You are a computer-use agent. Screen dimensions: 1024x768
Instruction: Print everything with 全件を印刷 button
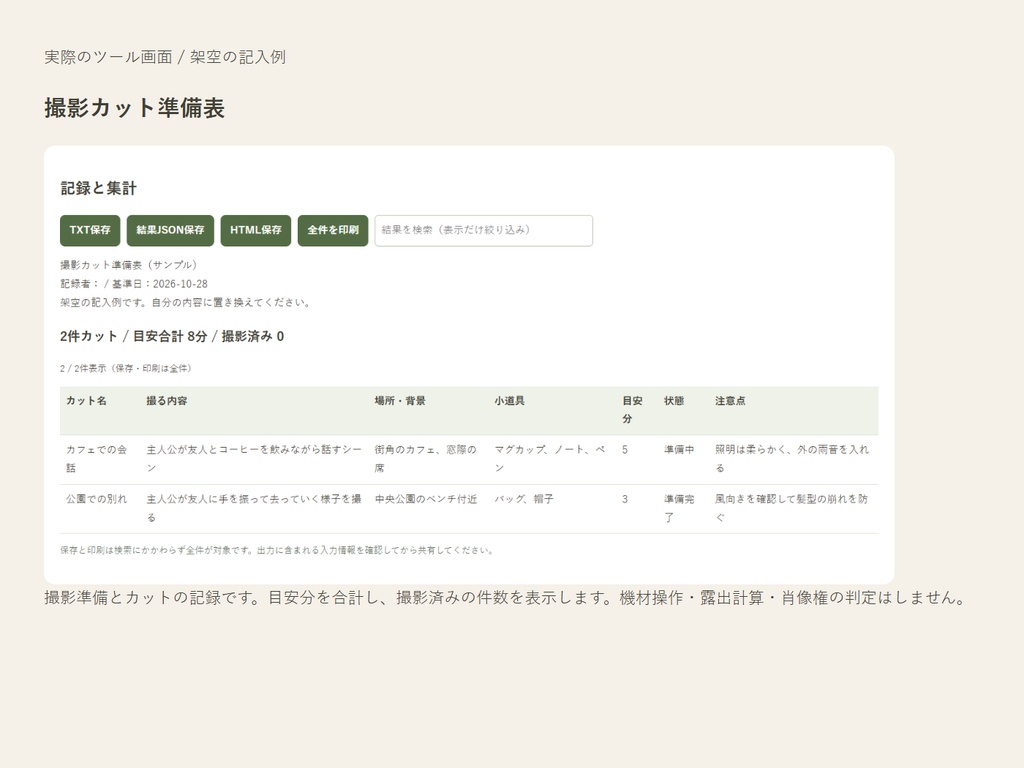[x=333, y=231]
